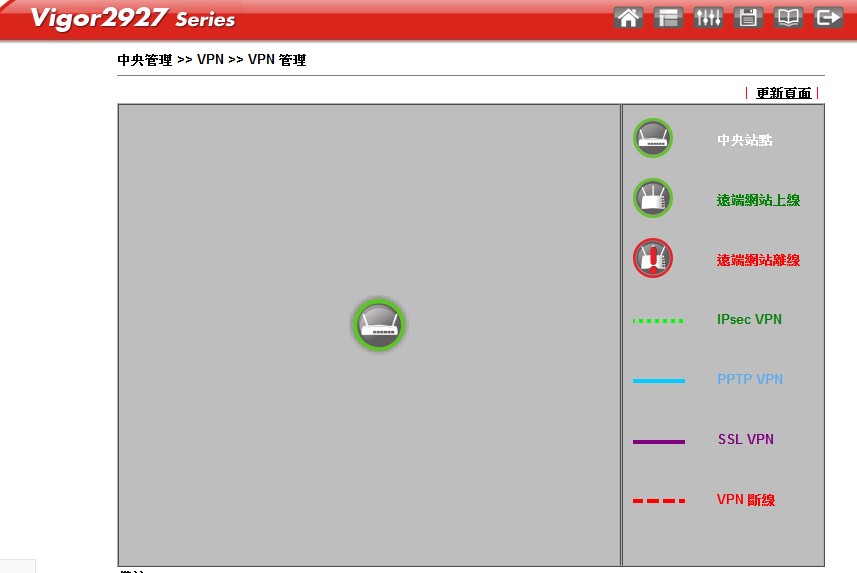Viewport: 857px width, 573px height.
Task: Click the 遠端網站上線 text label
Action: point(758,200)
